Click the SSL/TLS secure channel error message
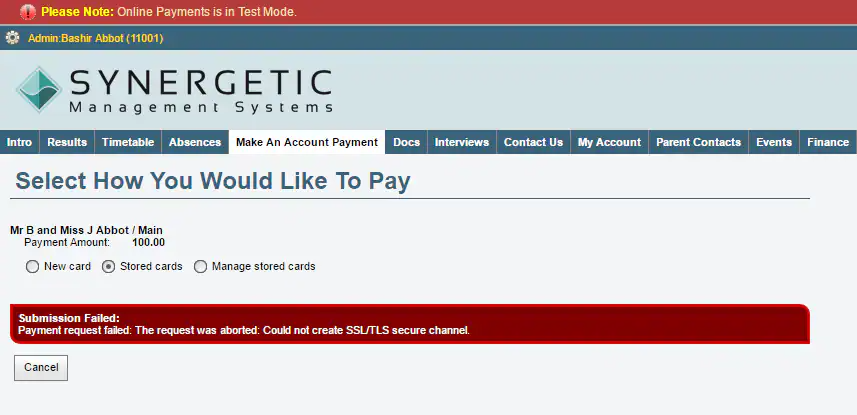The height and width of the screenshot is (415, 857). tap(244, 330)
